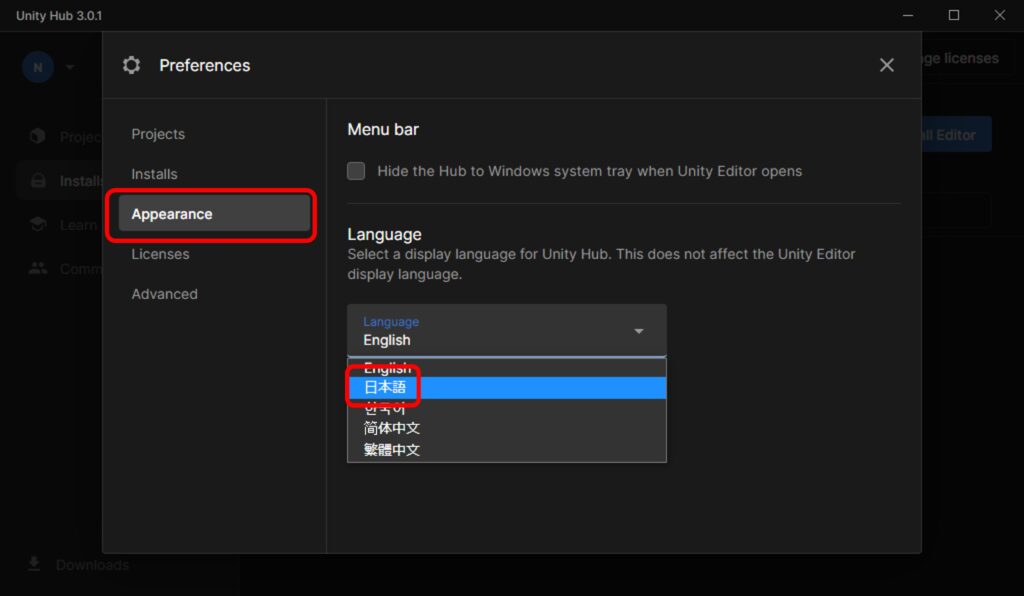Select the Appearance preferences section
Image resolution: width=1024 pixels, height=596 pixels.
point(214,213)
